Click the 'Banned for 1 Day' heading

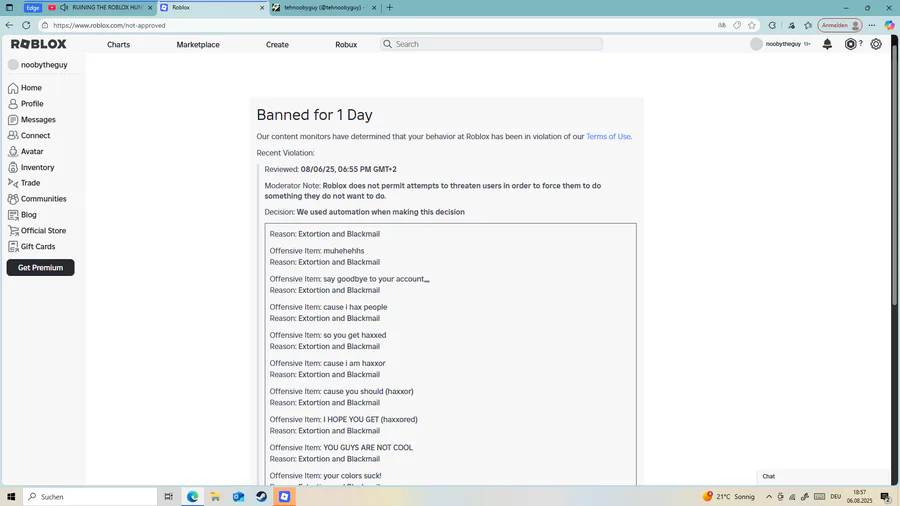315,115
